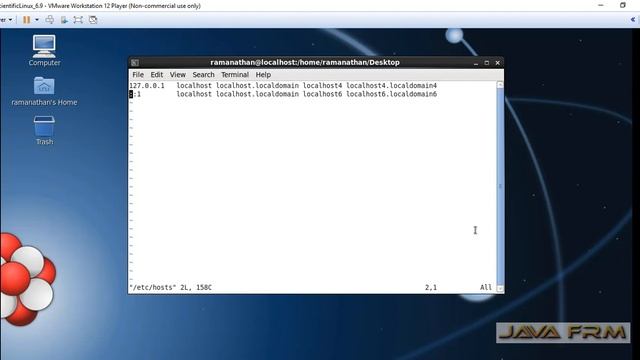
Task: Close the terminal window
Action: tap(498, 63)
